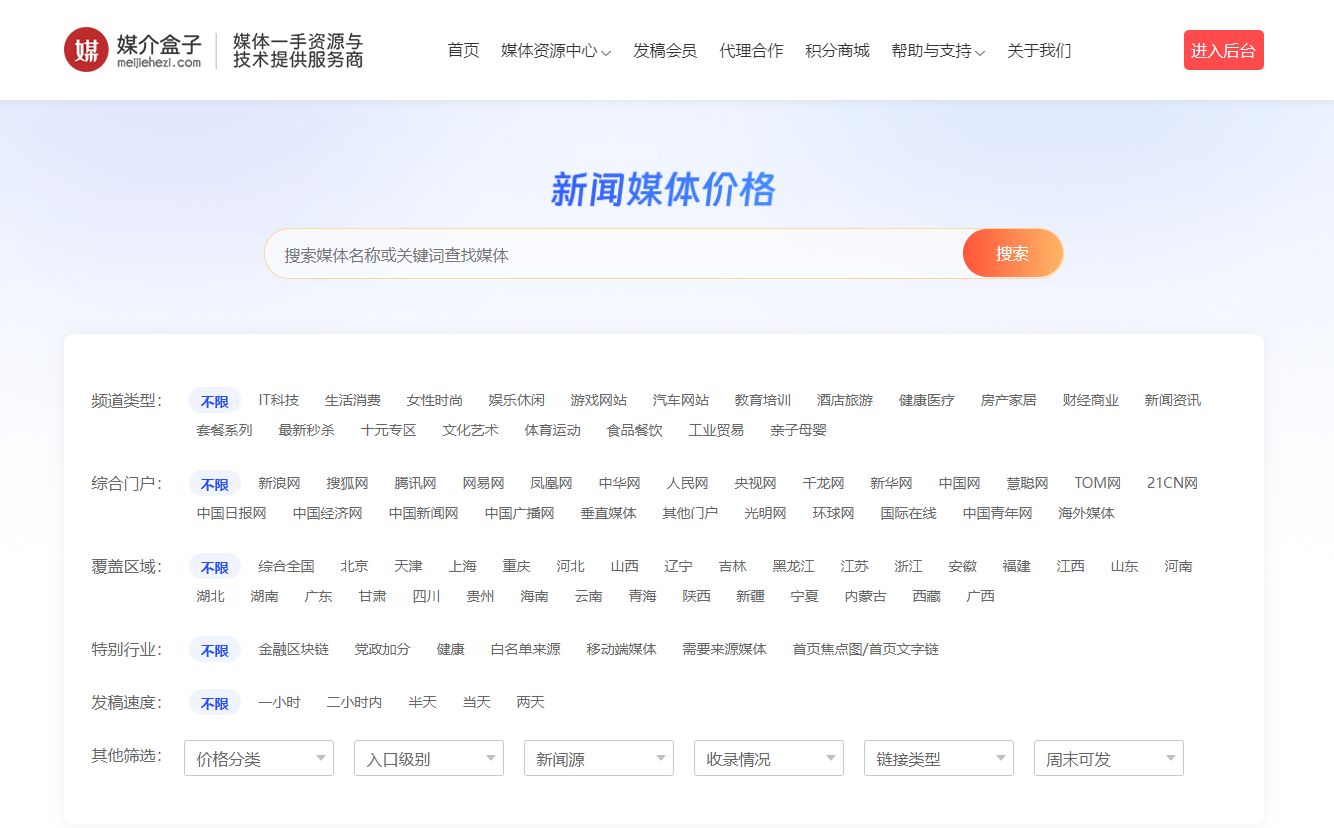Select 不限 in 发稿速度 row
This screenshot has height=828, width=1334.
click(x=215, y=703)
